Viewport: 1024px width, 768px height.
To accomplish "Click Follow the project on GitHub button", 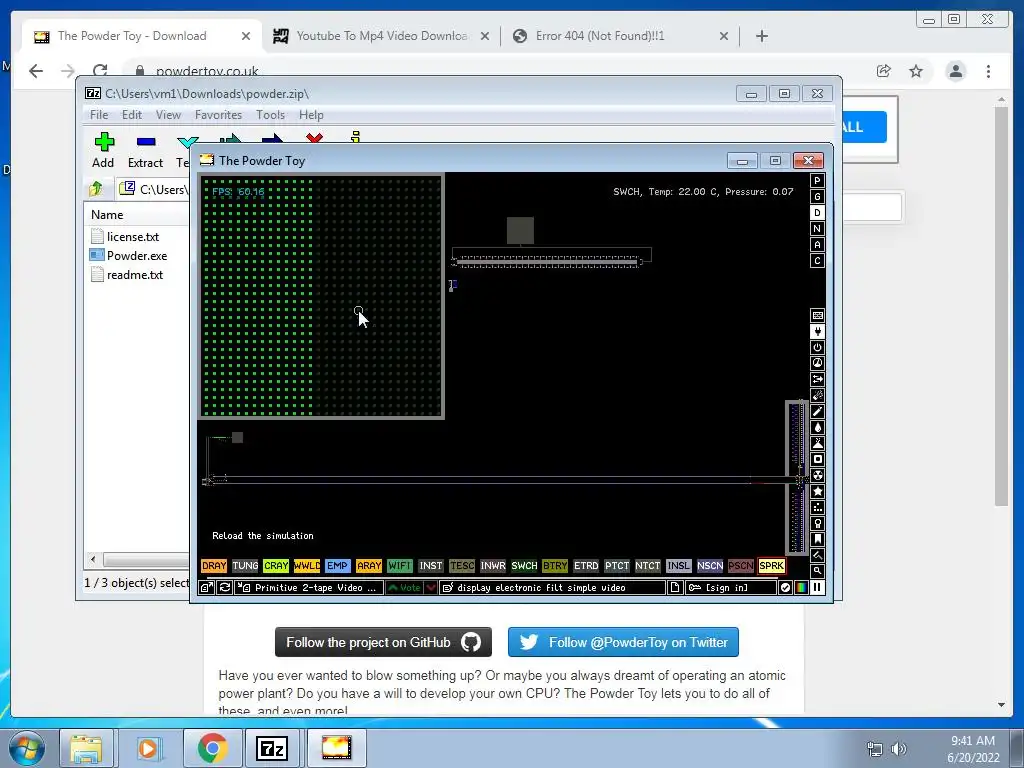I will (383, 643).
